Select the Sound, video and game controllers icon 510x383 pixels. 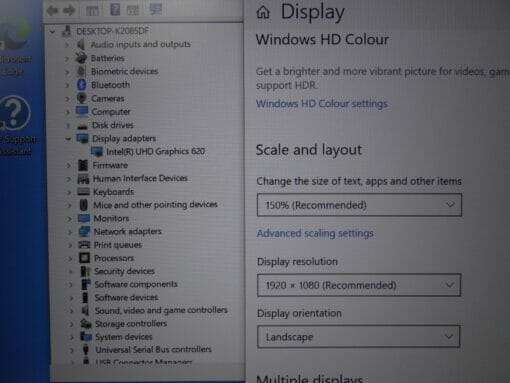[x=86, y=310]
